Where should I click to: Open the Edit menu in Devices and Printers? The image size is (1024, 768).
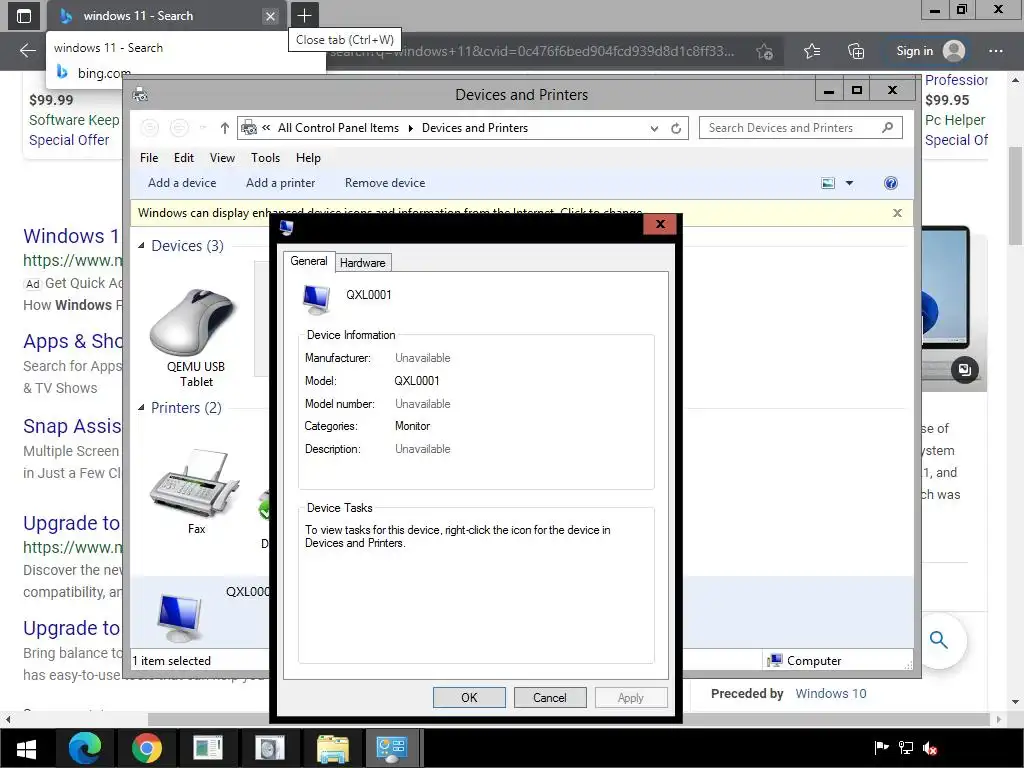184,157
